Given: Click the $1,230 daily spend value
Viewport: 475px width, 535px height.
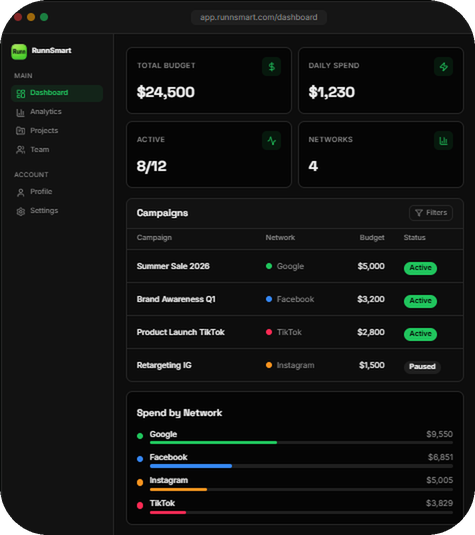Looking at the screenshot, I should (x=332, y=92).
